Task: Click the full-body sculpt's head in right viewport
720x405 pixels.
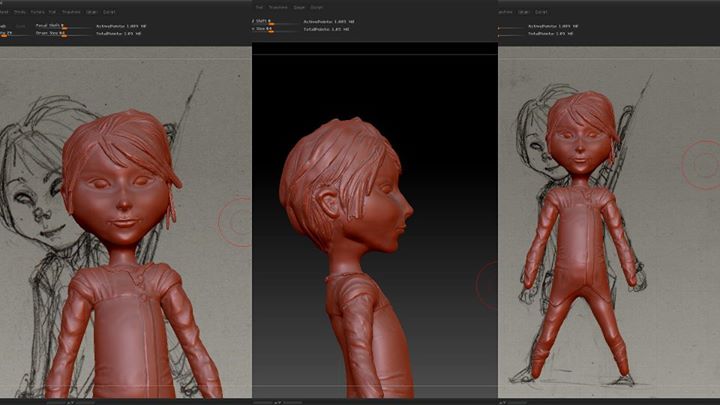Action: pos(583,140)
